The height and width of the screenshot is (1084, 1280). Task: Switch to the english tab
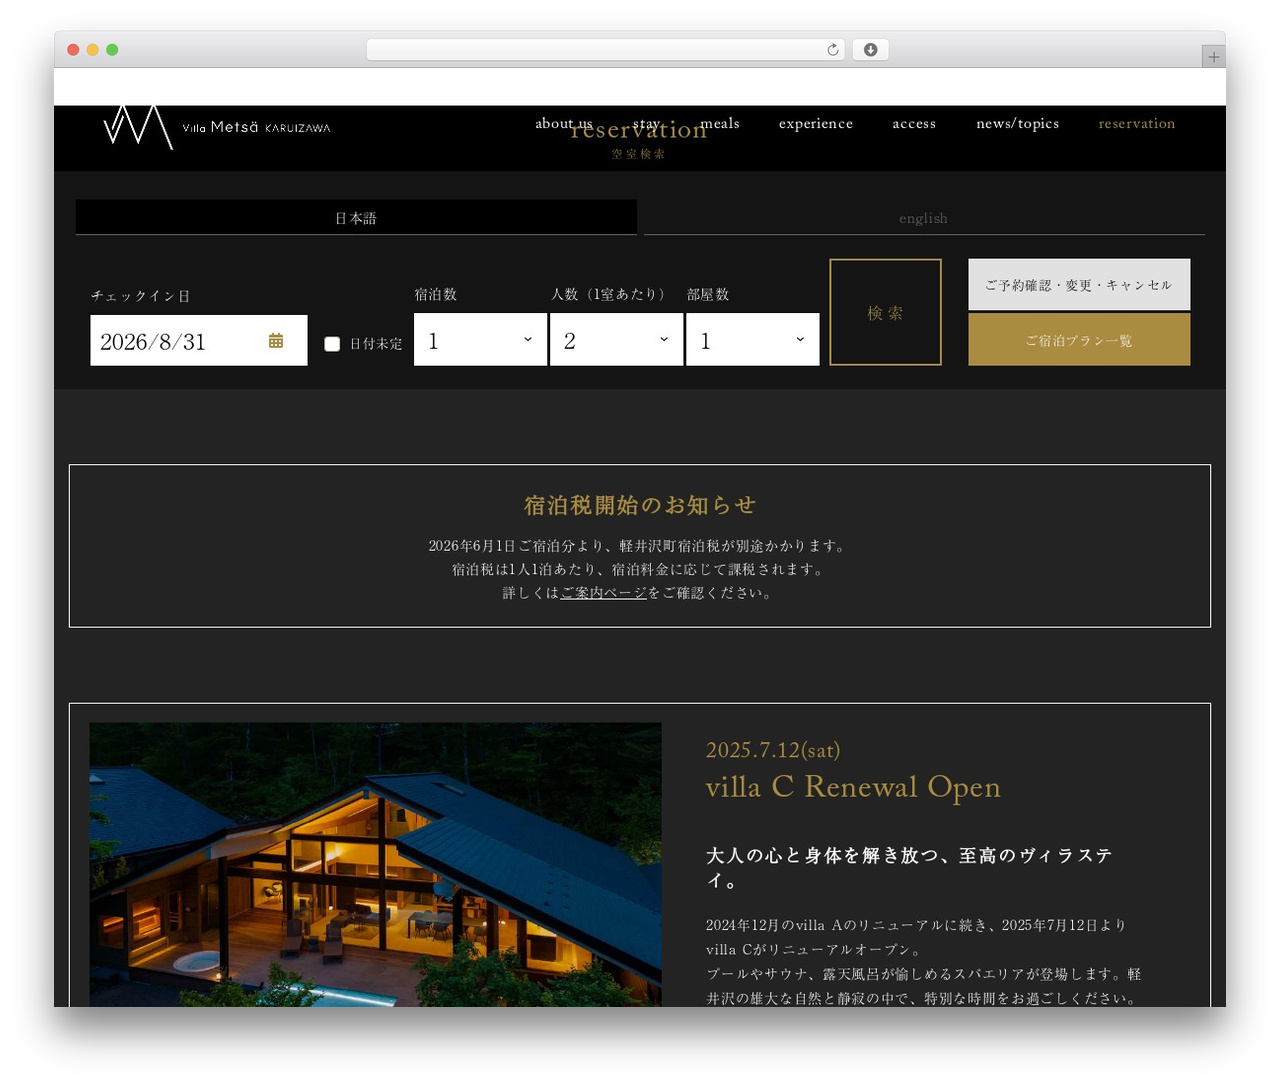[x=923, y=218]
